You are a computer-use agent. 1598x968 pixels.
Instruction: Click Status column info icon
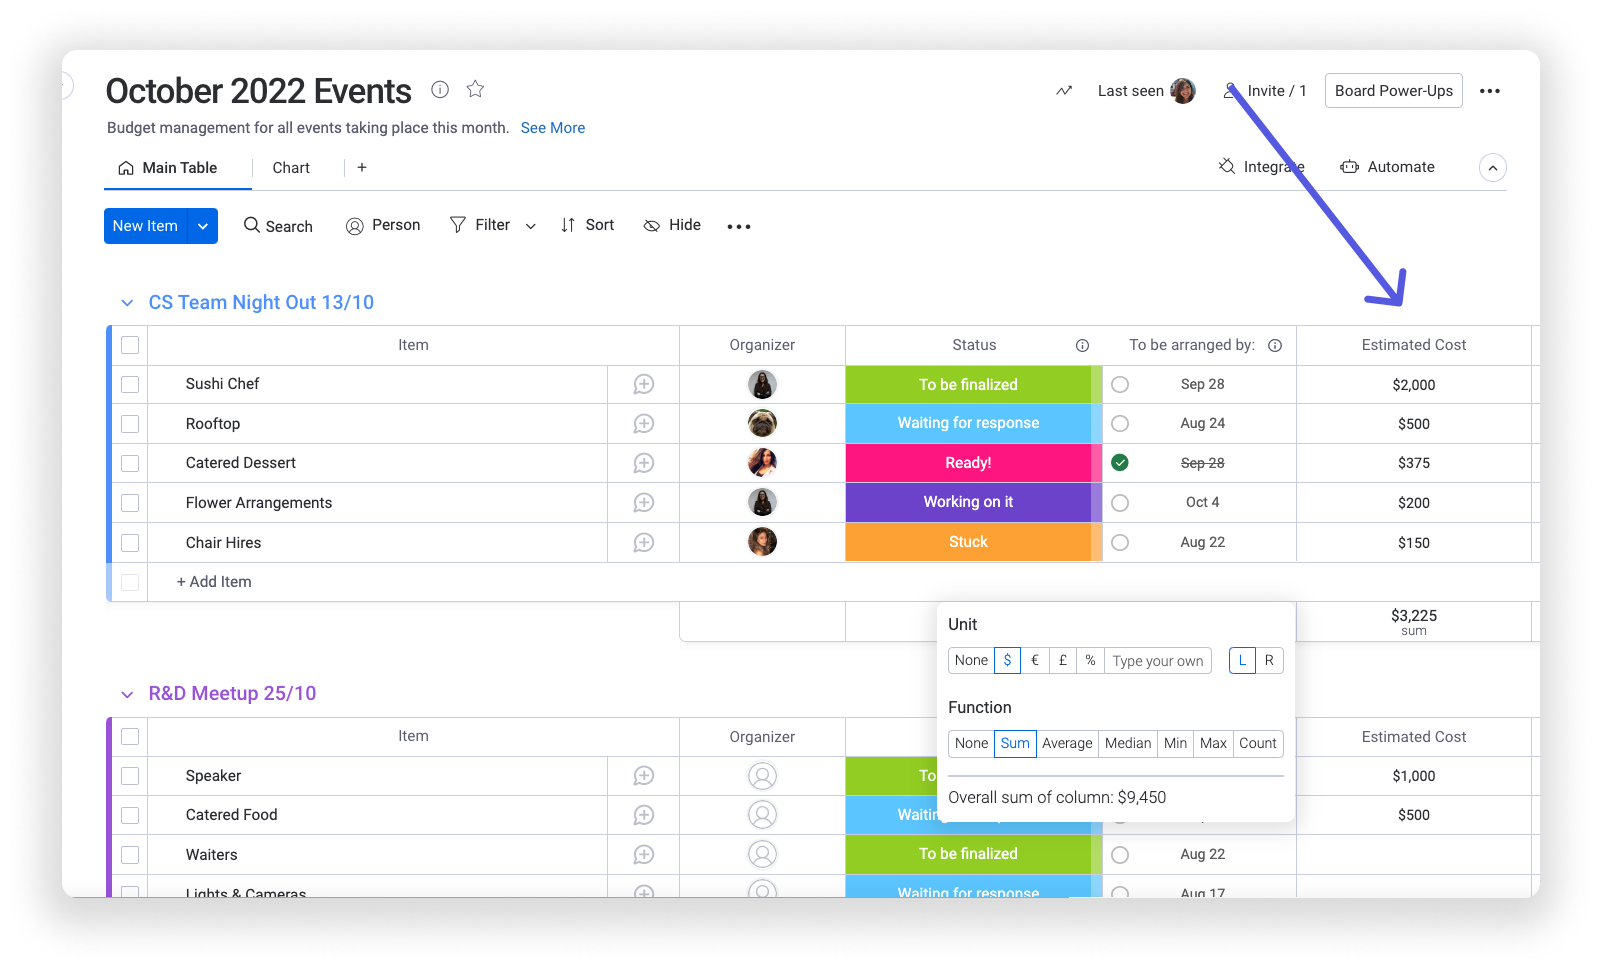pyautogui.click(x=1082, y=345)
